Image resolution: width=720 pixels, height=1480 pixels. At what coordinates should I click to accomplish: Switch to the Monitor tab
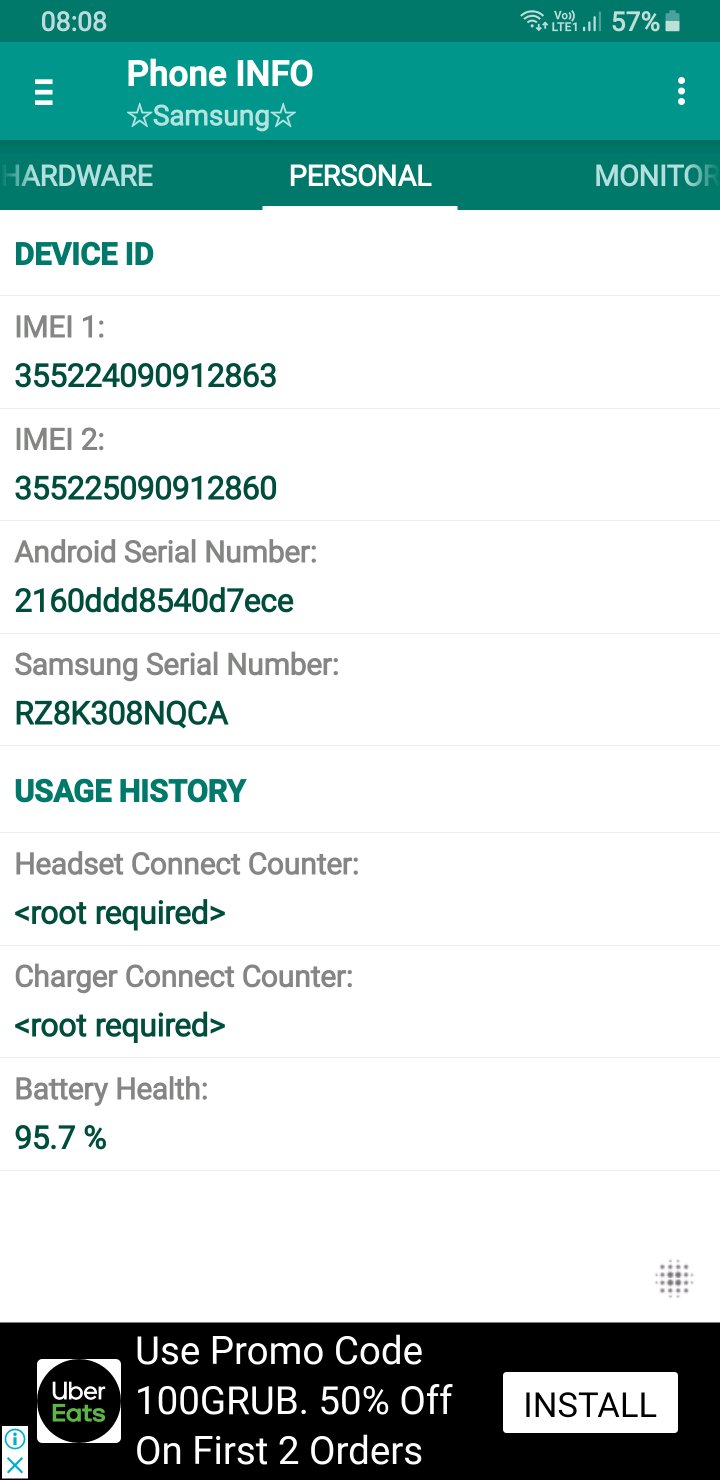655,176
